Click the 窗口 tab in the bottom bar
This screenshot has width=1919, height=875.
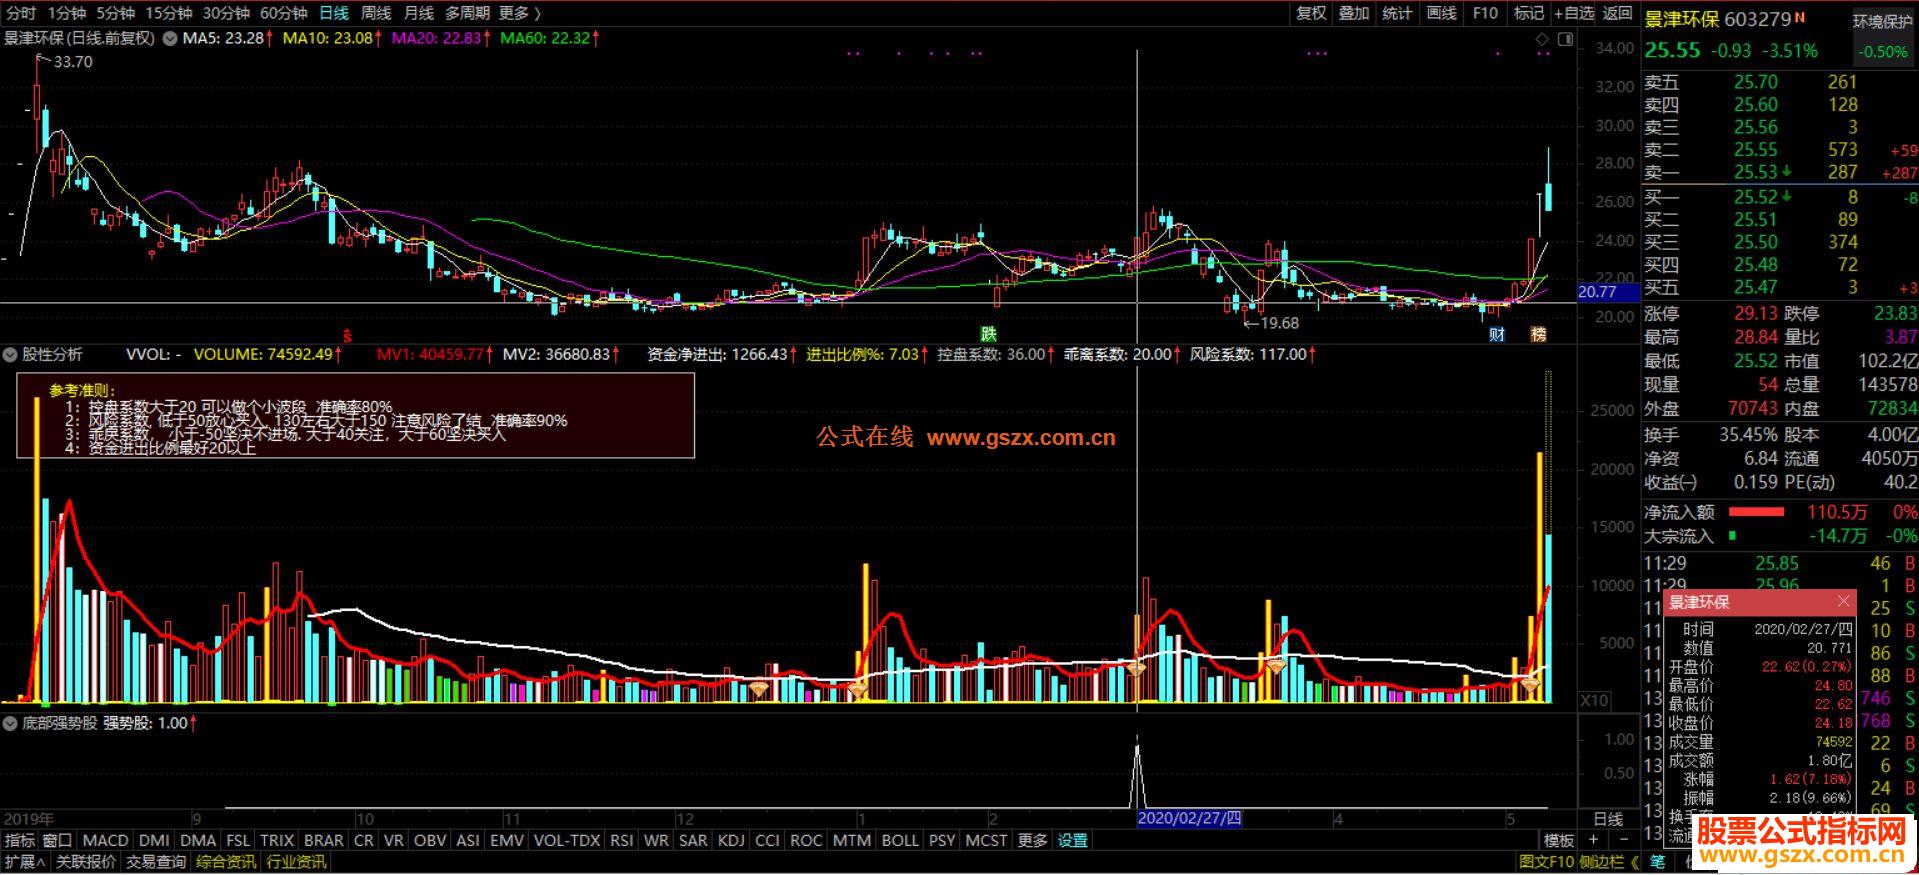(58, 840)
